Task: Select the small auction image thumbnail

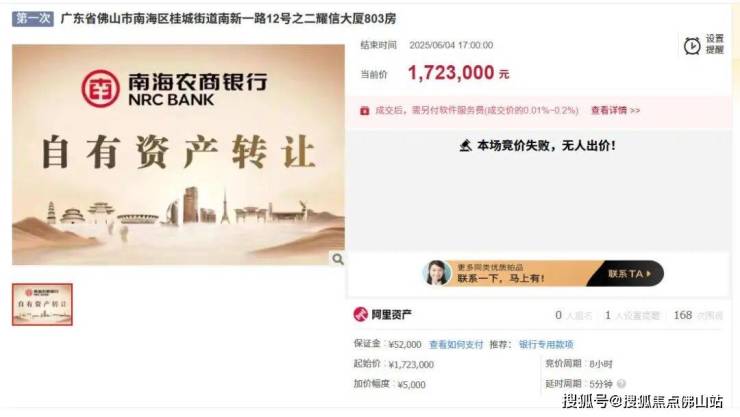Action: (x=42, y=304)
